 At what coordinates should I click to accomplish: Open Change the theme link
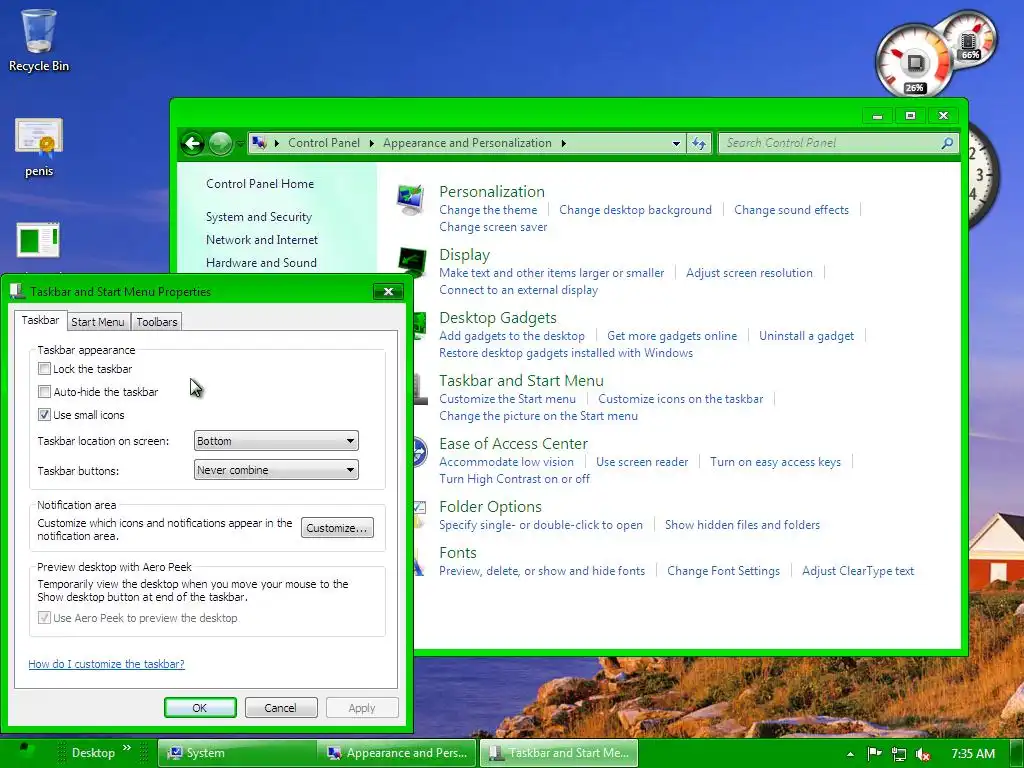click(x=488, y=210)
